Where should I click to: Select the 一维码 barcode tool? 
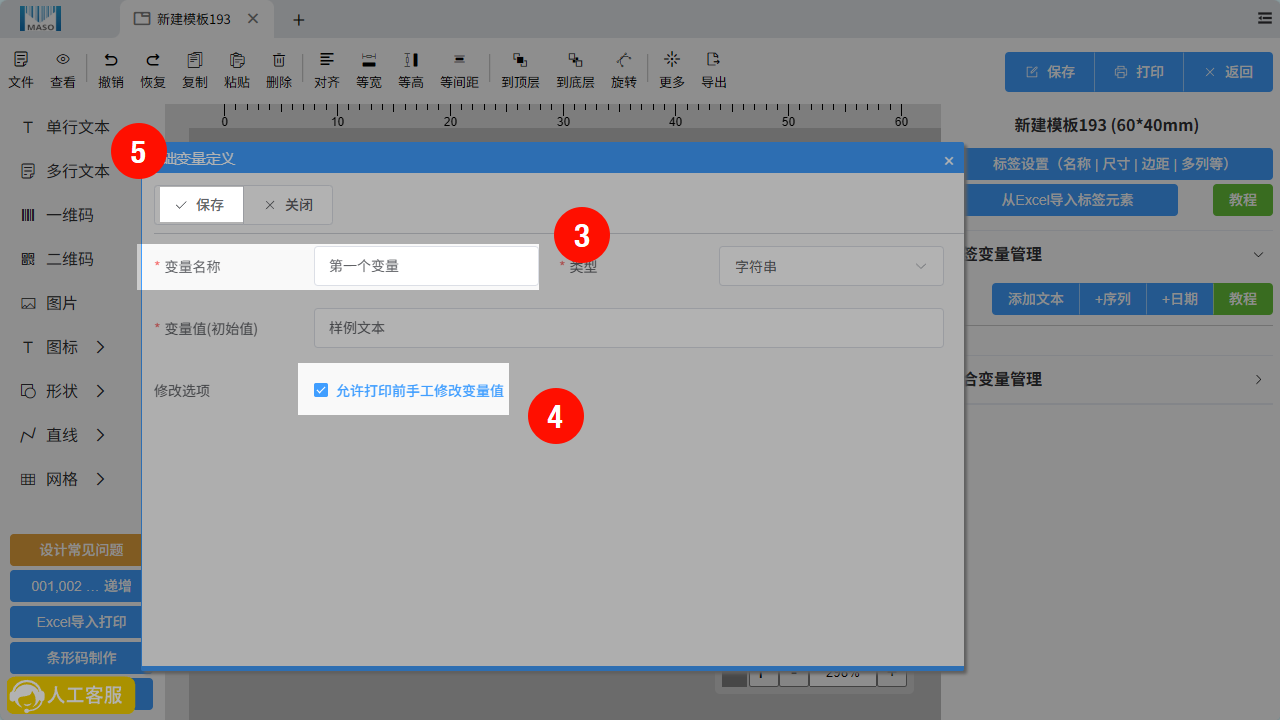(x=58, y=215)
